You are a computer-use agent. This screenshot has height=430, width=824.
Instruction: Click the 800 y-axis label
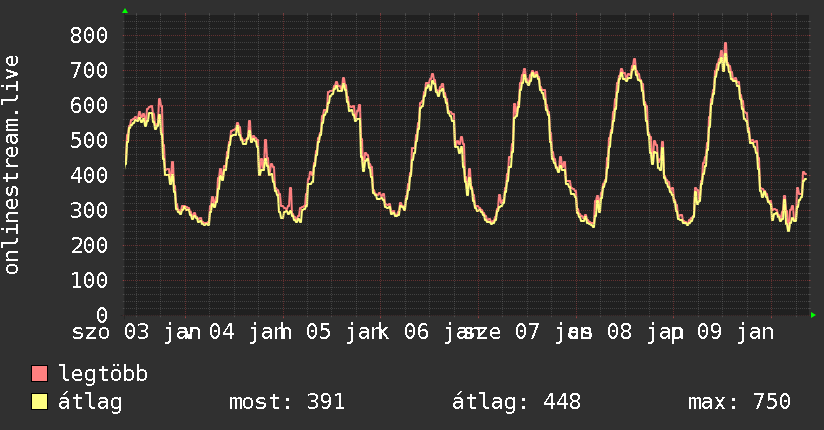point(89,35)
